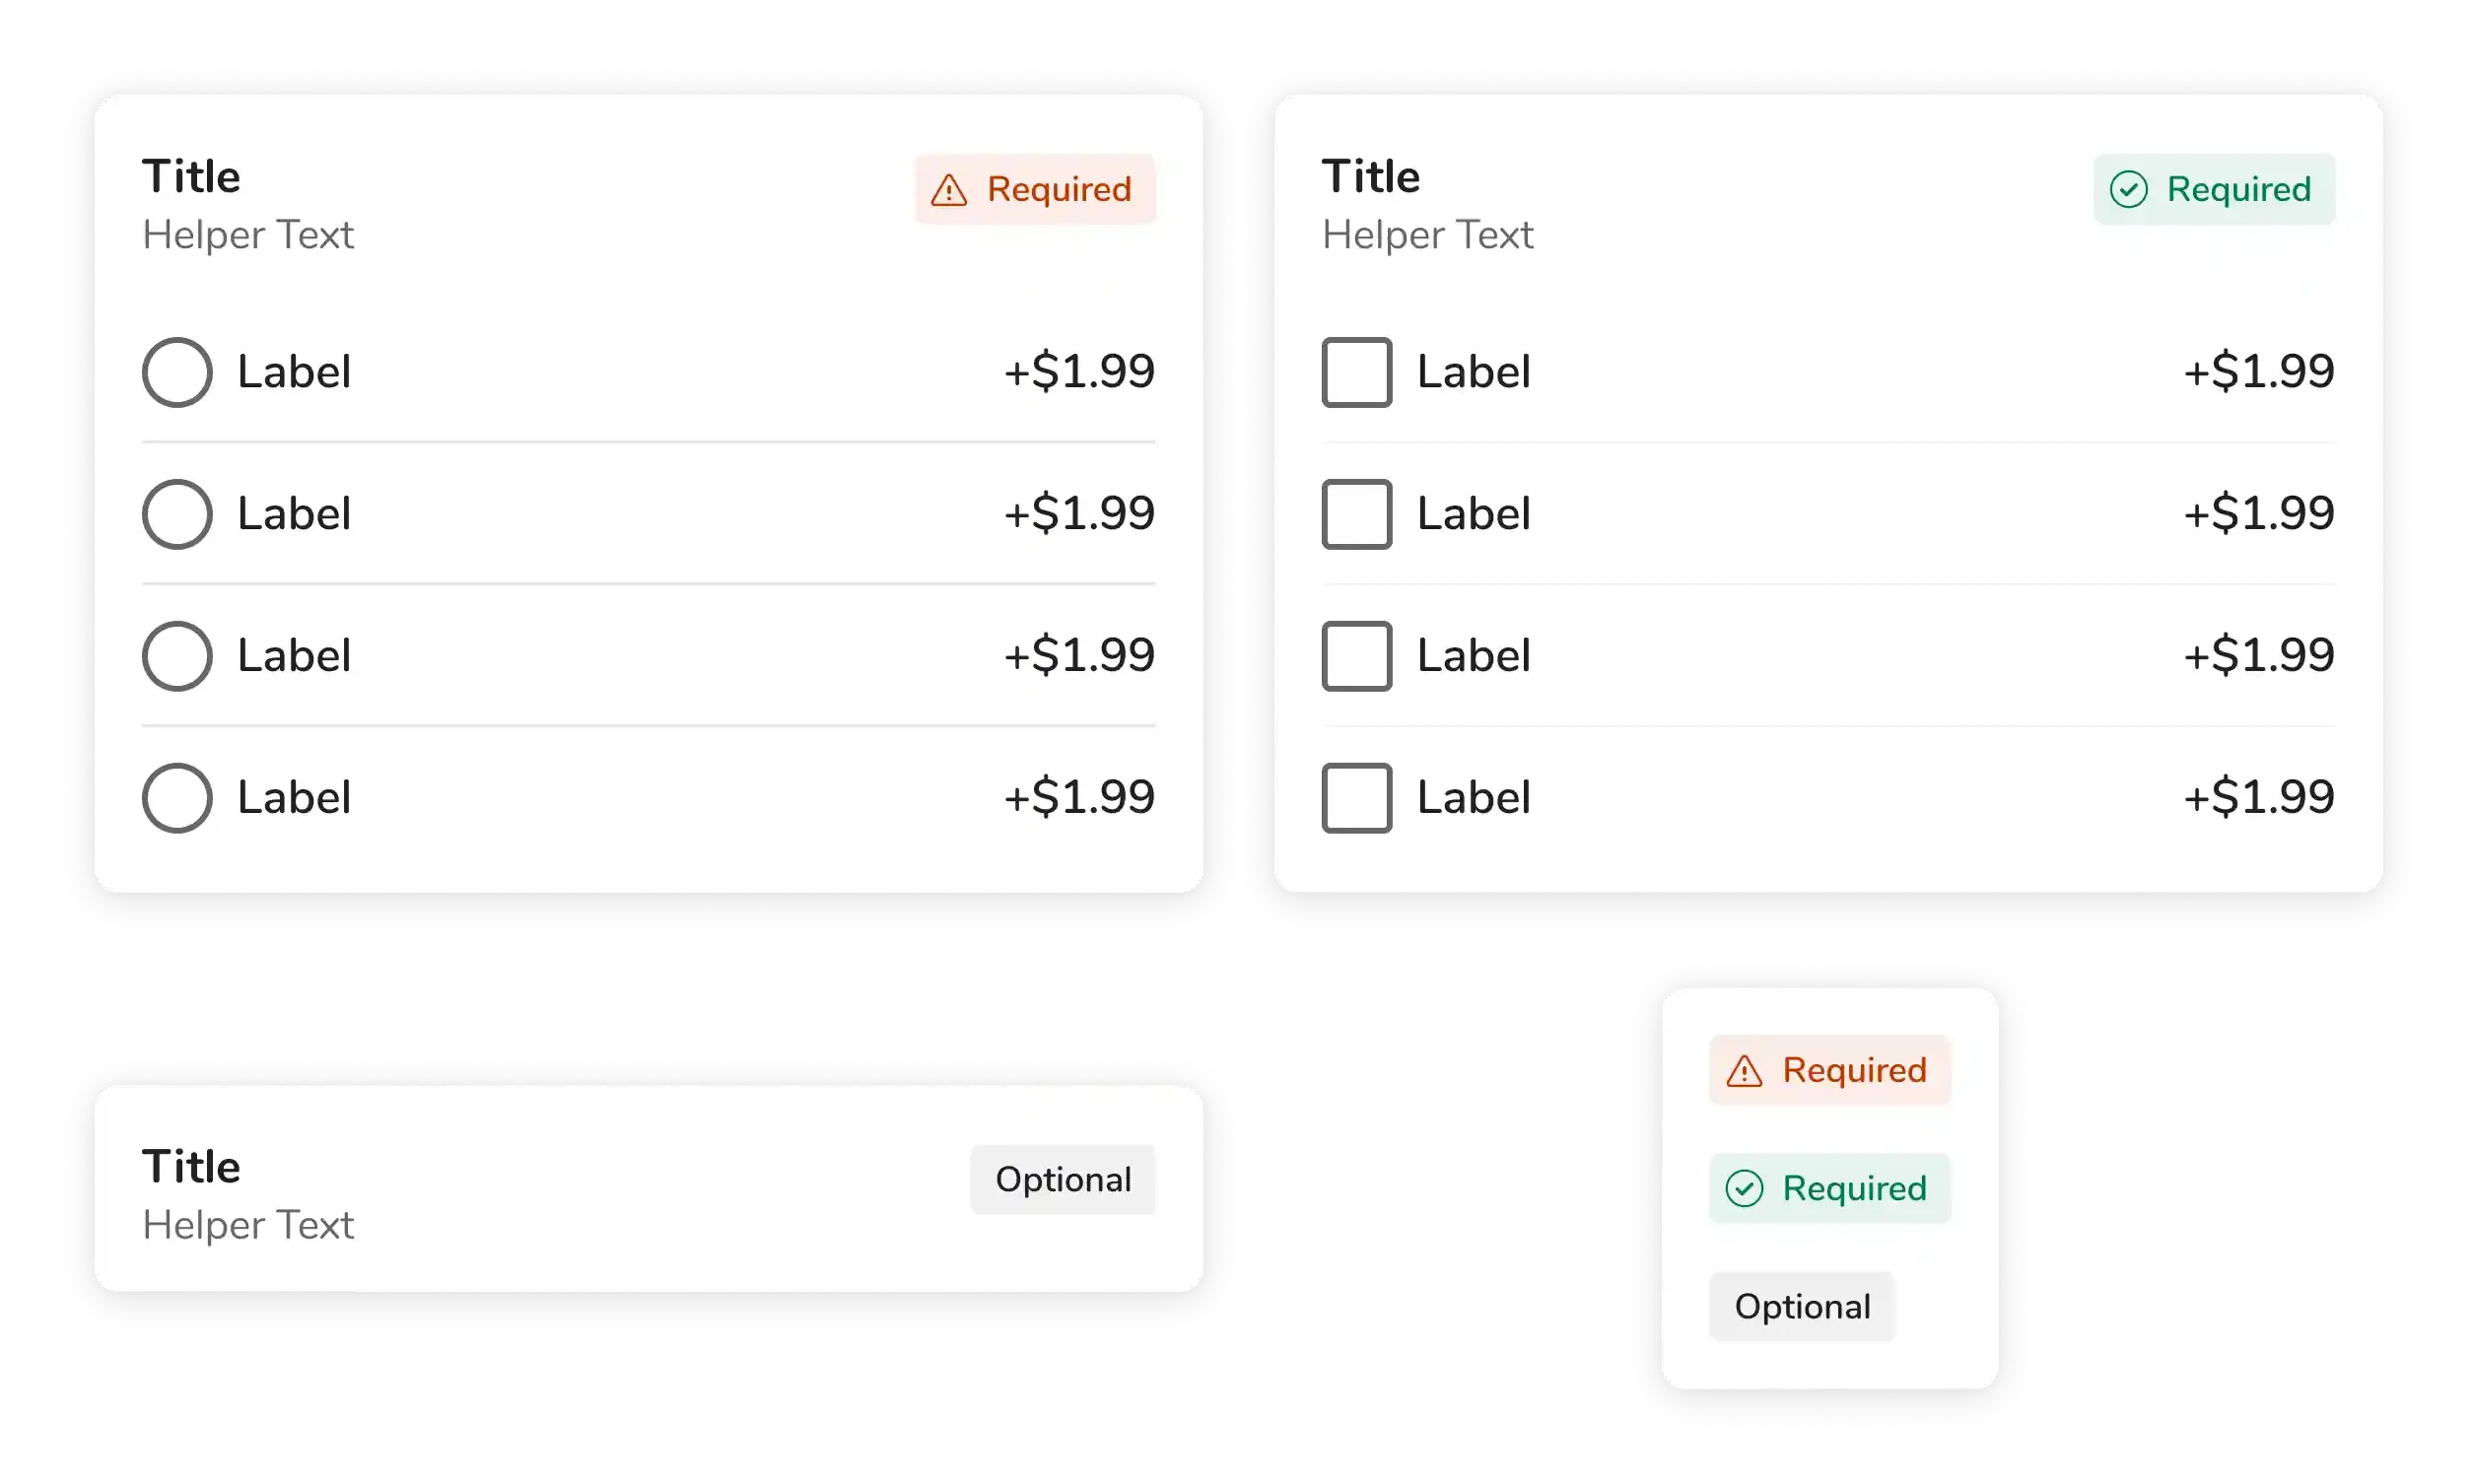Enable the third Label checkbox
This screenshot has height=1484, width=2472.
coord(1356,656)
